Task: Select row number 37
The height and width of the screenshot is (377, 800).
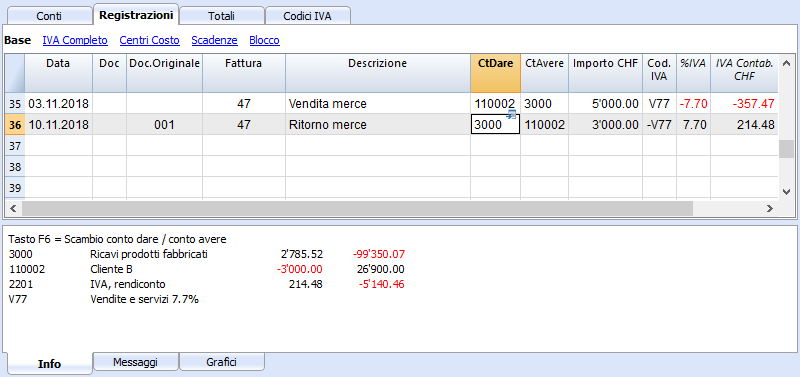Action: (15, 146)
